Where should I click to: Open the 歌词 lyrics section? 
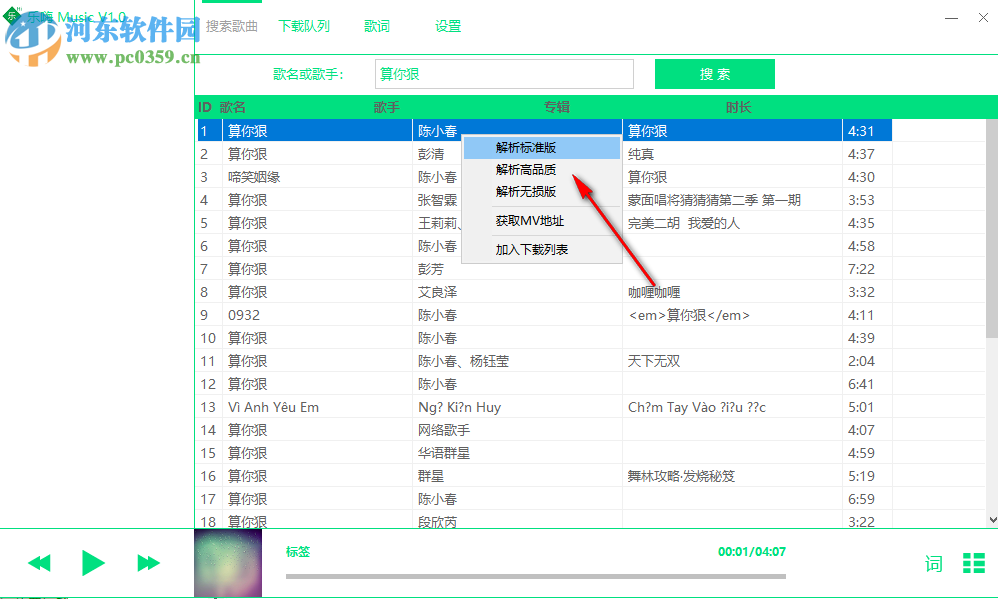[377, 26]
